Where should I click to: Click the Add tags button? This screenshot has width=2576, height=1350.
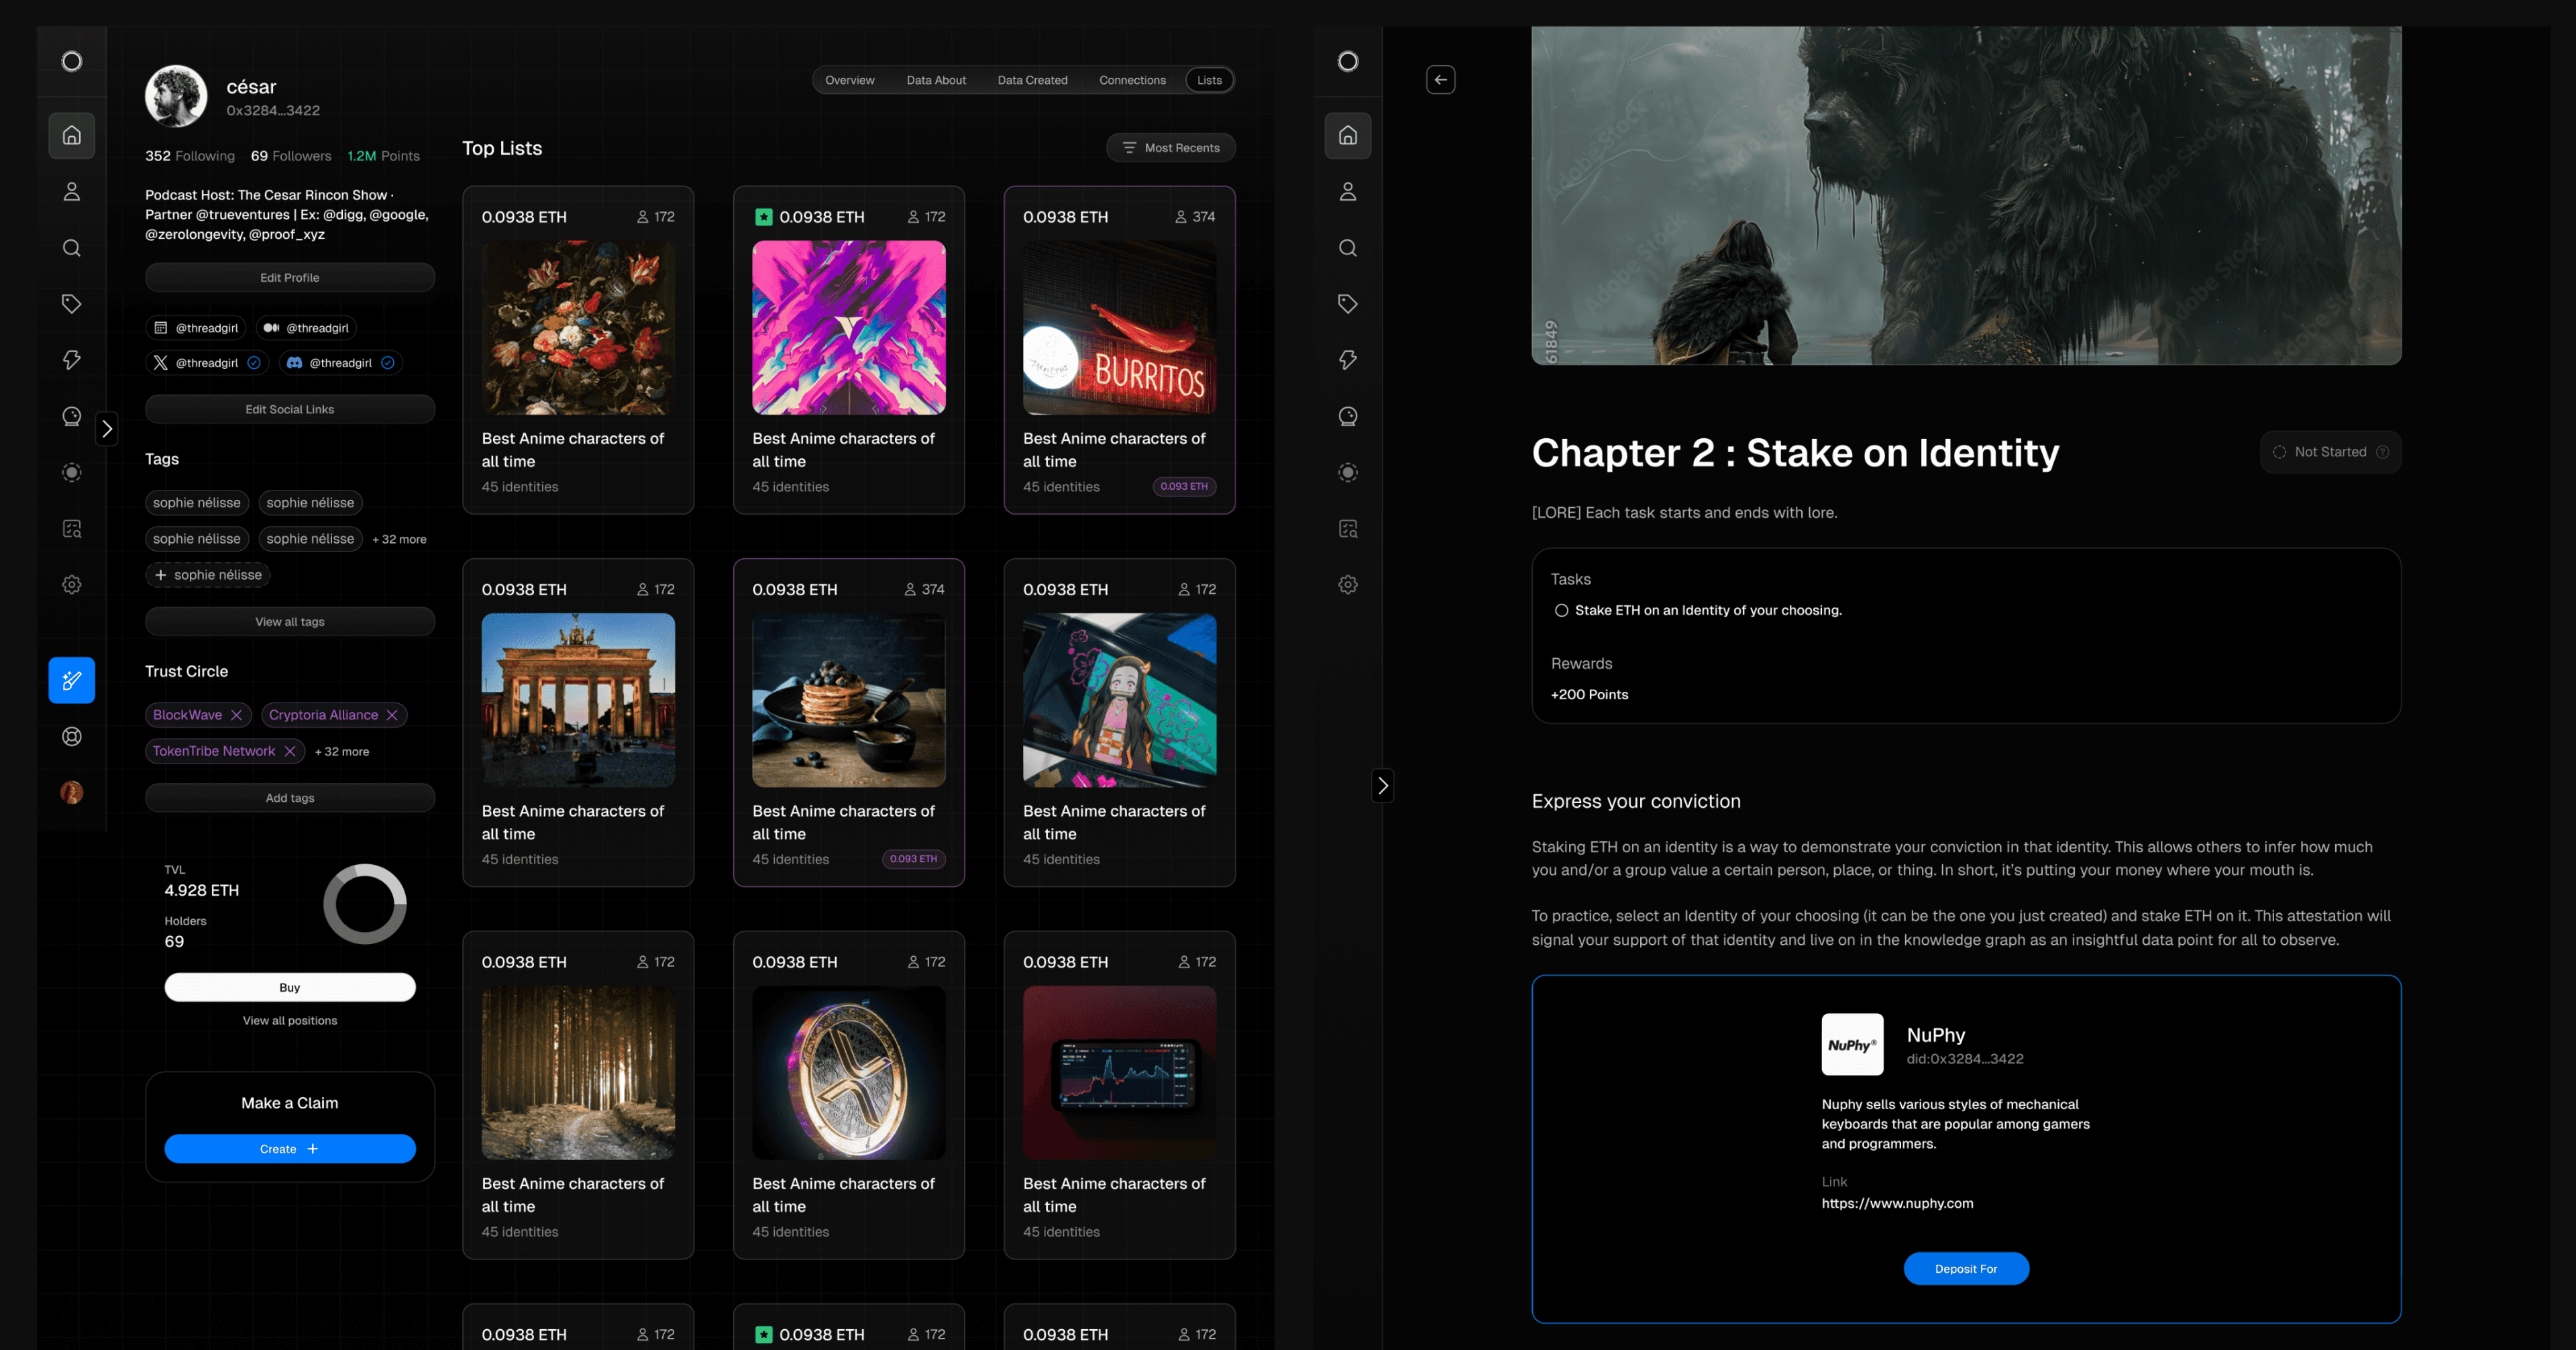click(x=290, y=798)
